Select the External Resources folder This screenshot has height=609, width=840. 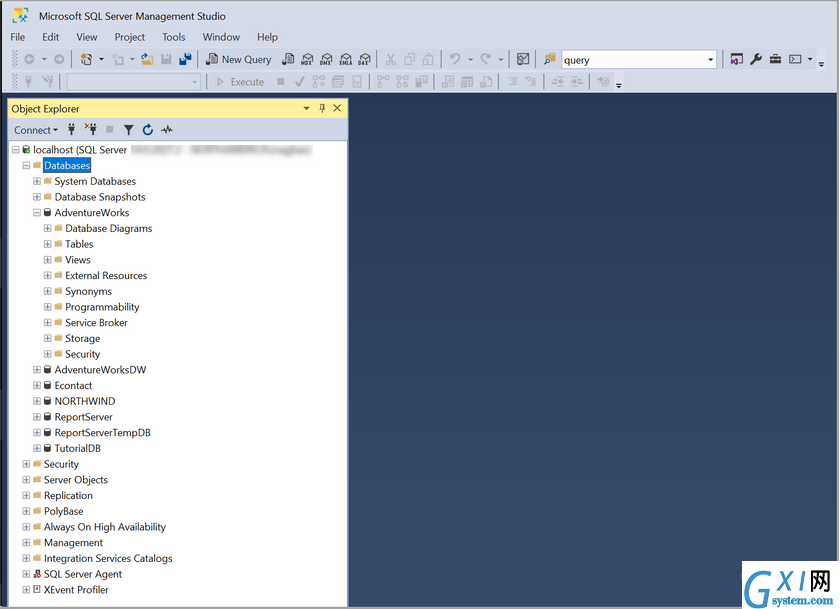click(106, 275)
